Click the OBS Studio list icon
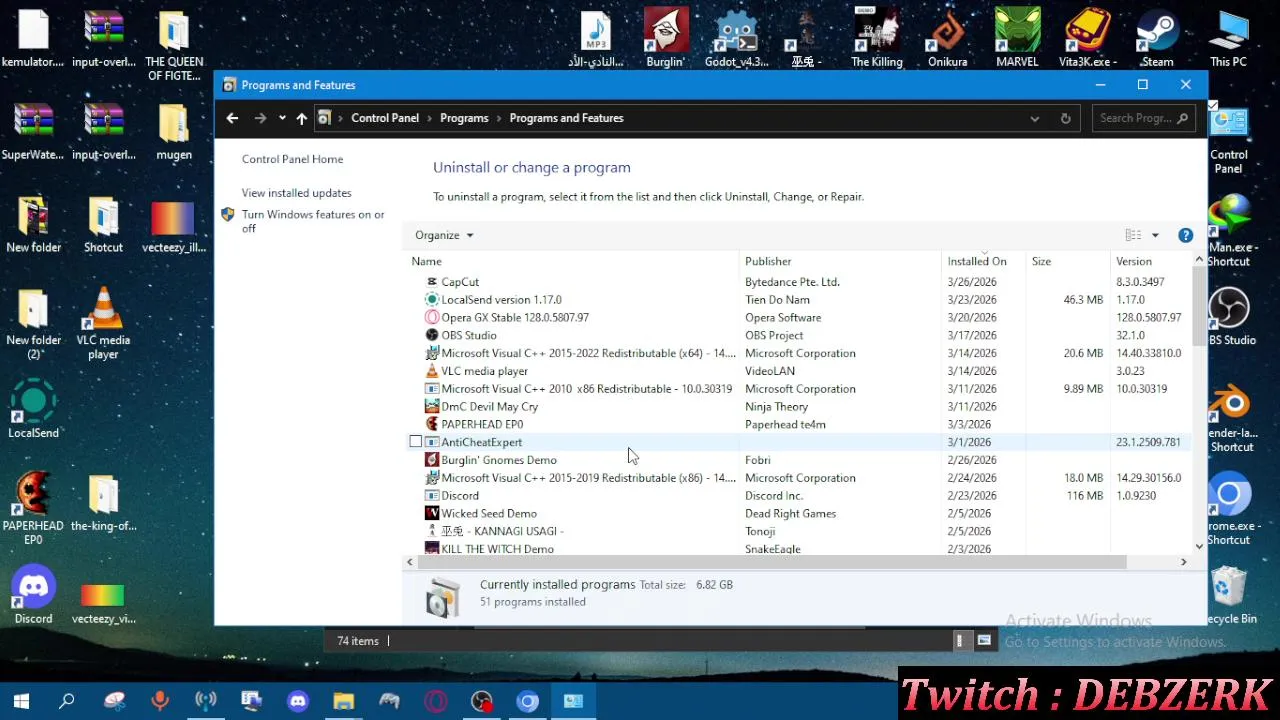Viewport: 1280px width, 720px height. pos(432,336)
